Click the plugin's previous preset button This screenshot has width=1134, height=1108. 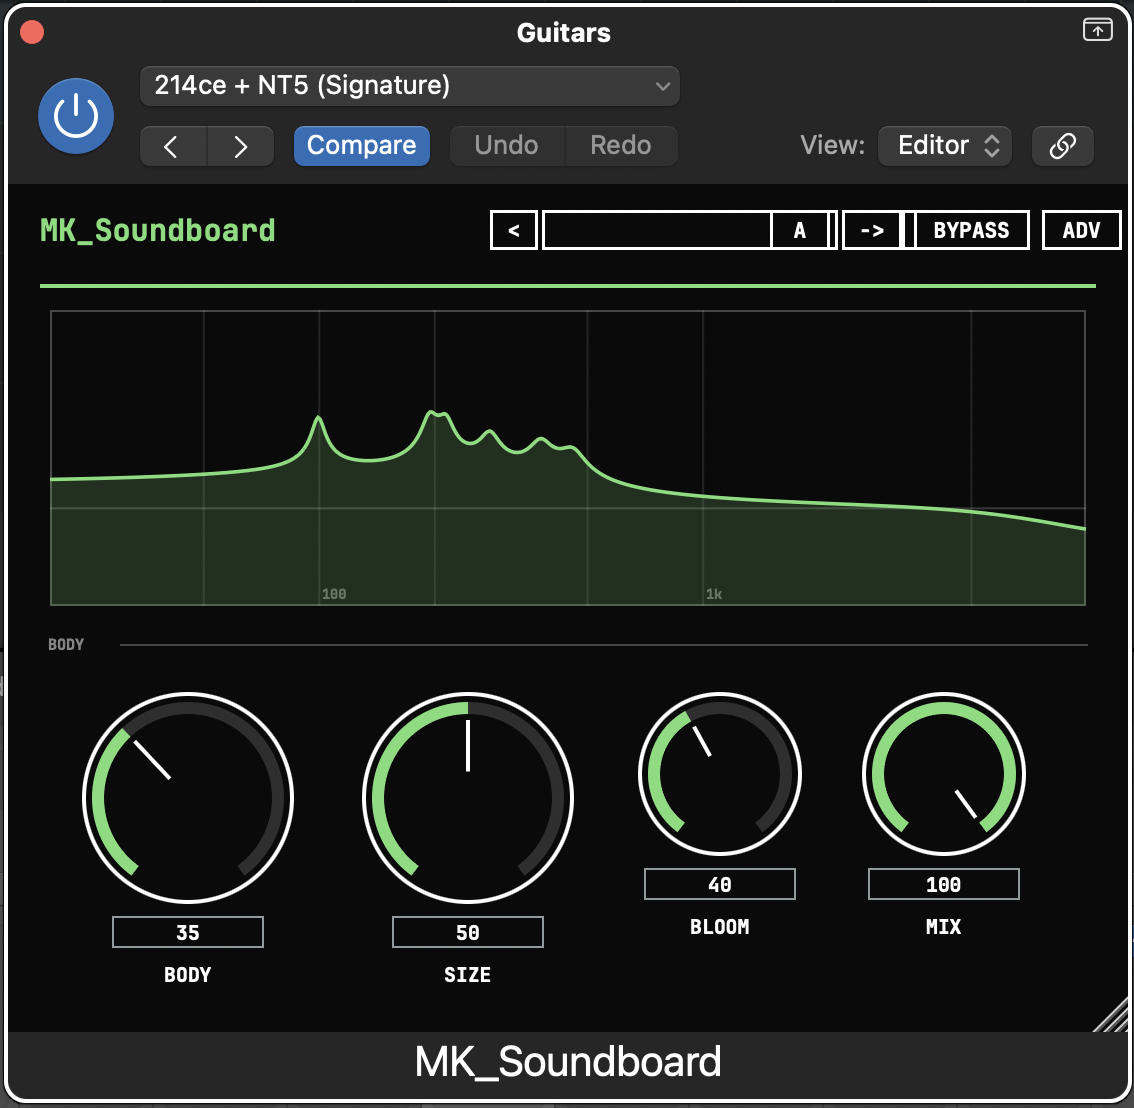click(x=513, y=231)
